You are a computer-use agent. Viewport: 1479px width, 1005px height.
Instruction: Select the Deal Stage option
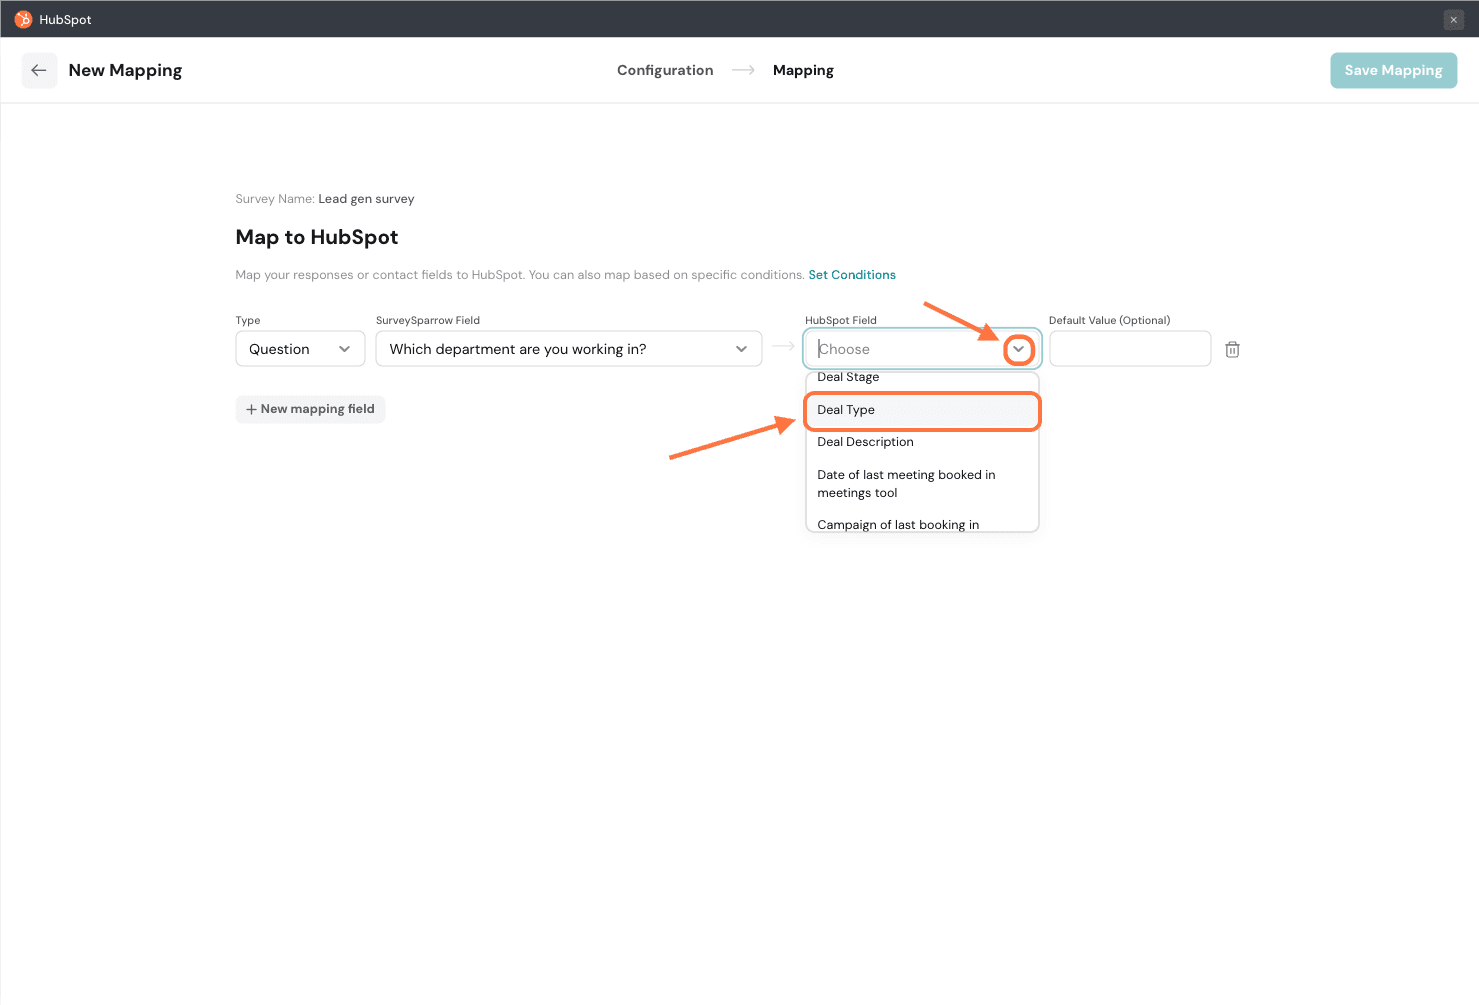(848, 378)
